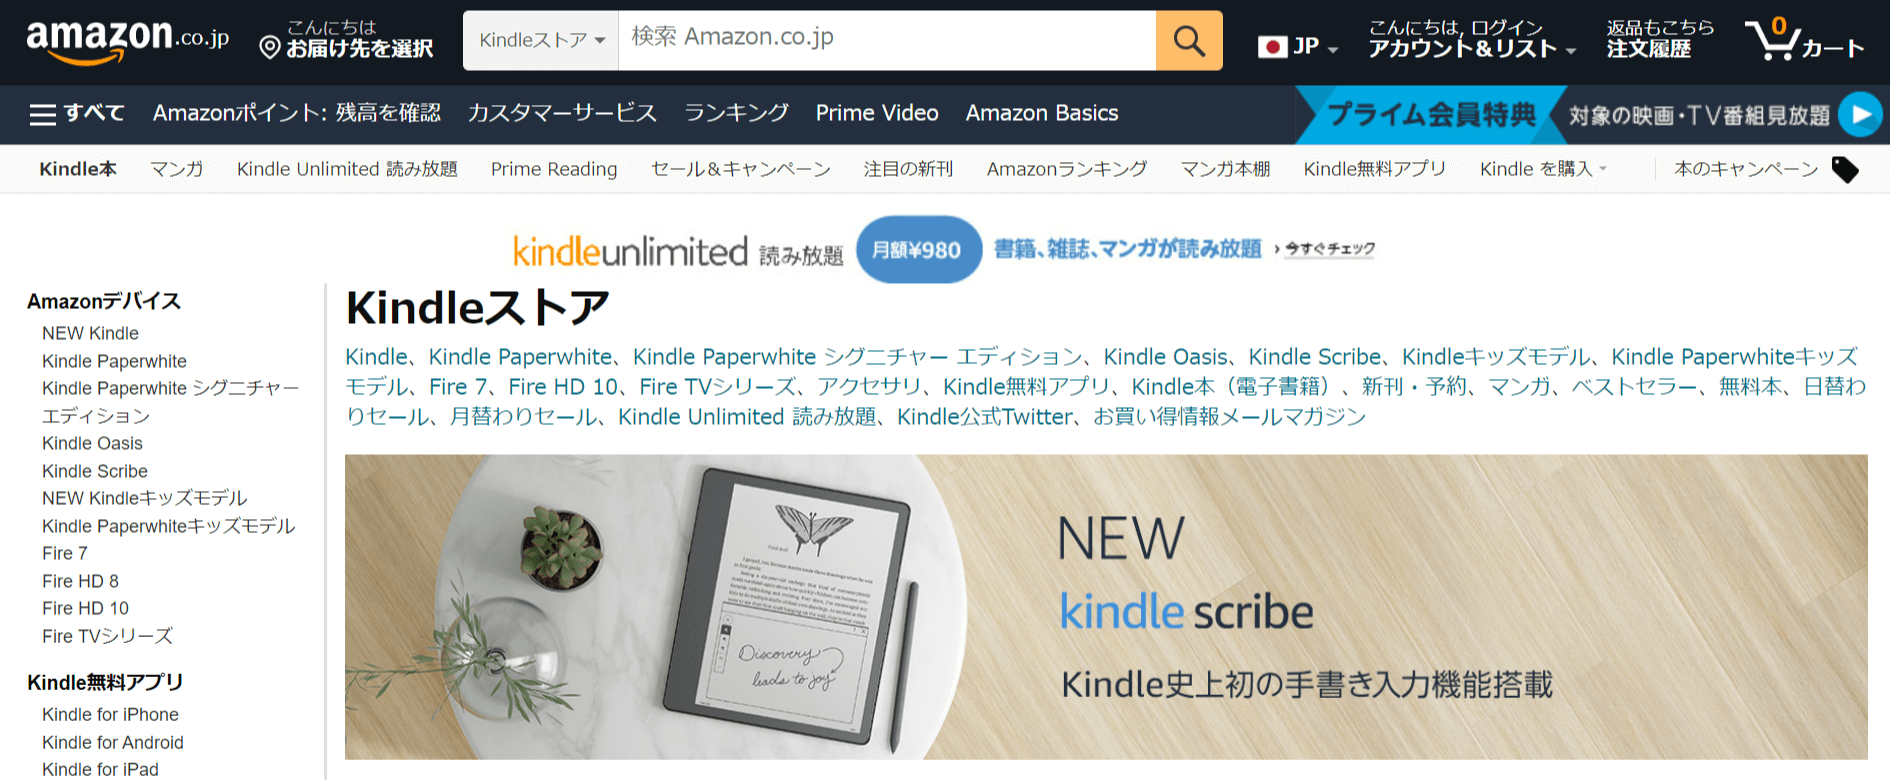
Task: Open the NEW Kindle Scribe banner image
Action: point(1106,607)
